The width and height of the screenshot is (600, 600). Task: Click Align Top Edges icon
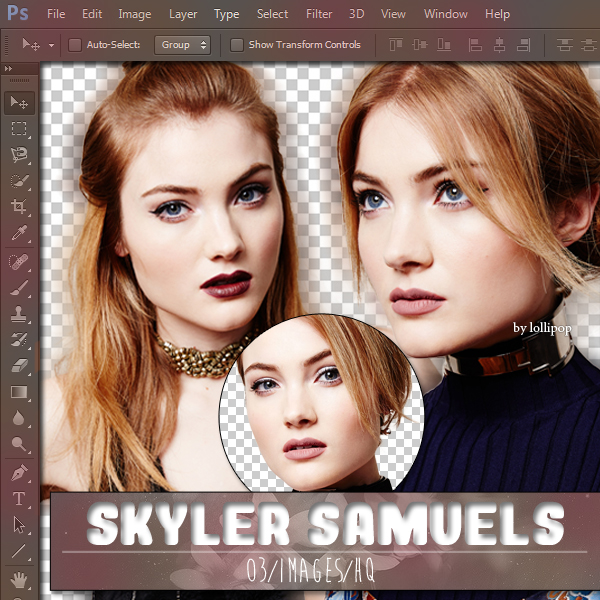tap(396, 45)
